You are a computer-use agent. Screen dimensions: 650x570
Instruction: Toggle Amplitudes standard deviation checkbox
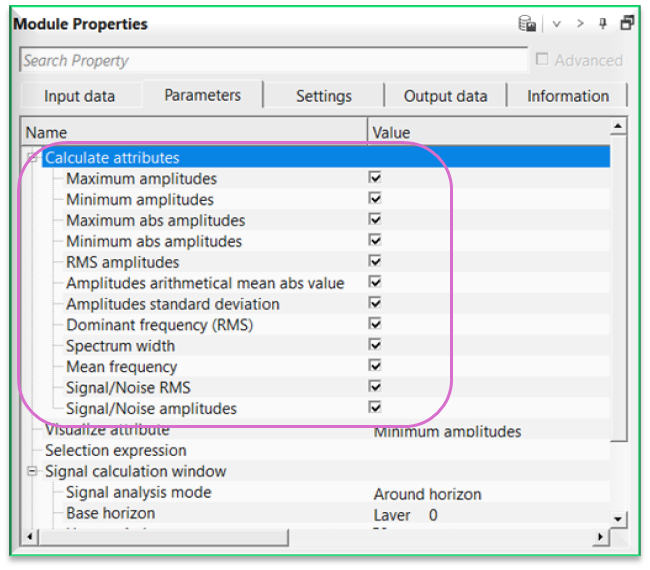[375, 303]
